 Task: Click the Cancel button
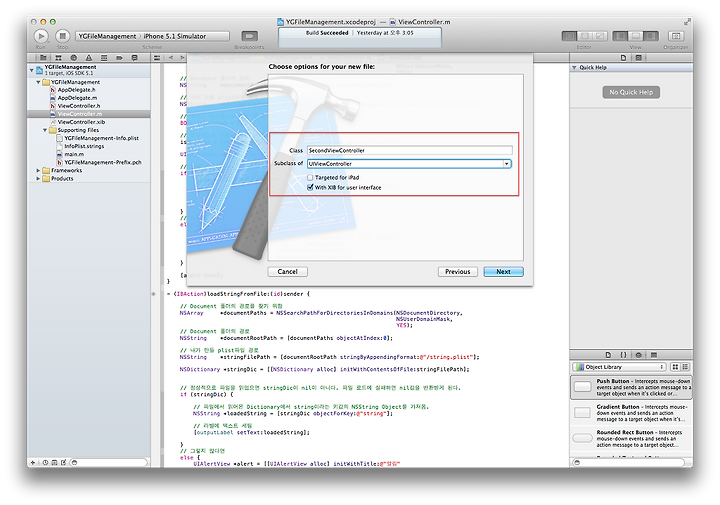click(x=287, y=272)
